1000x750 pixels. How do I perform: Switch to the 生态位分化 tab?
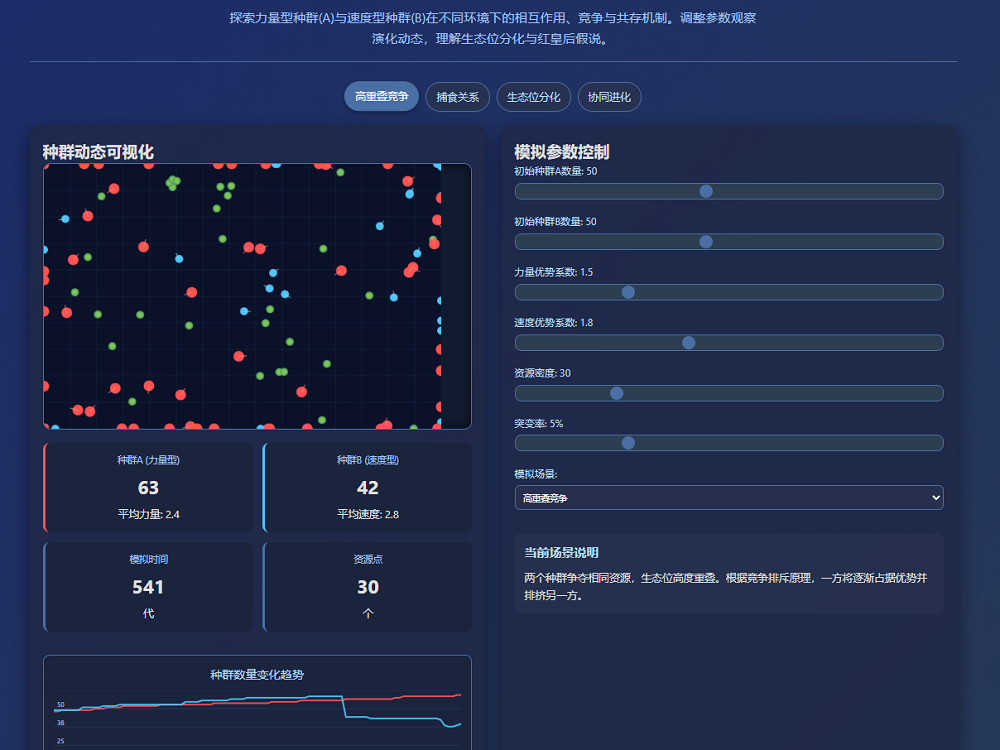pos(533,97)
